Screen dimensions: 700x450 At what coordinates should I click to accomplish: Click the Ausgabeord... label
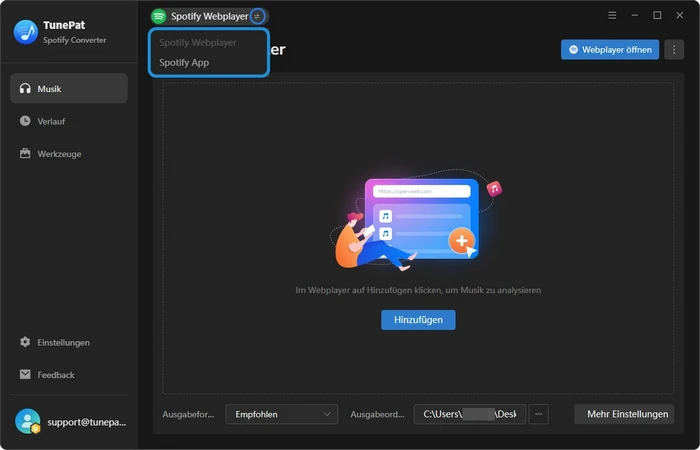pyautogui.click(x=377, y=414)
